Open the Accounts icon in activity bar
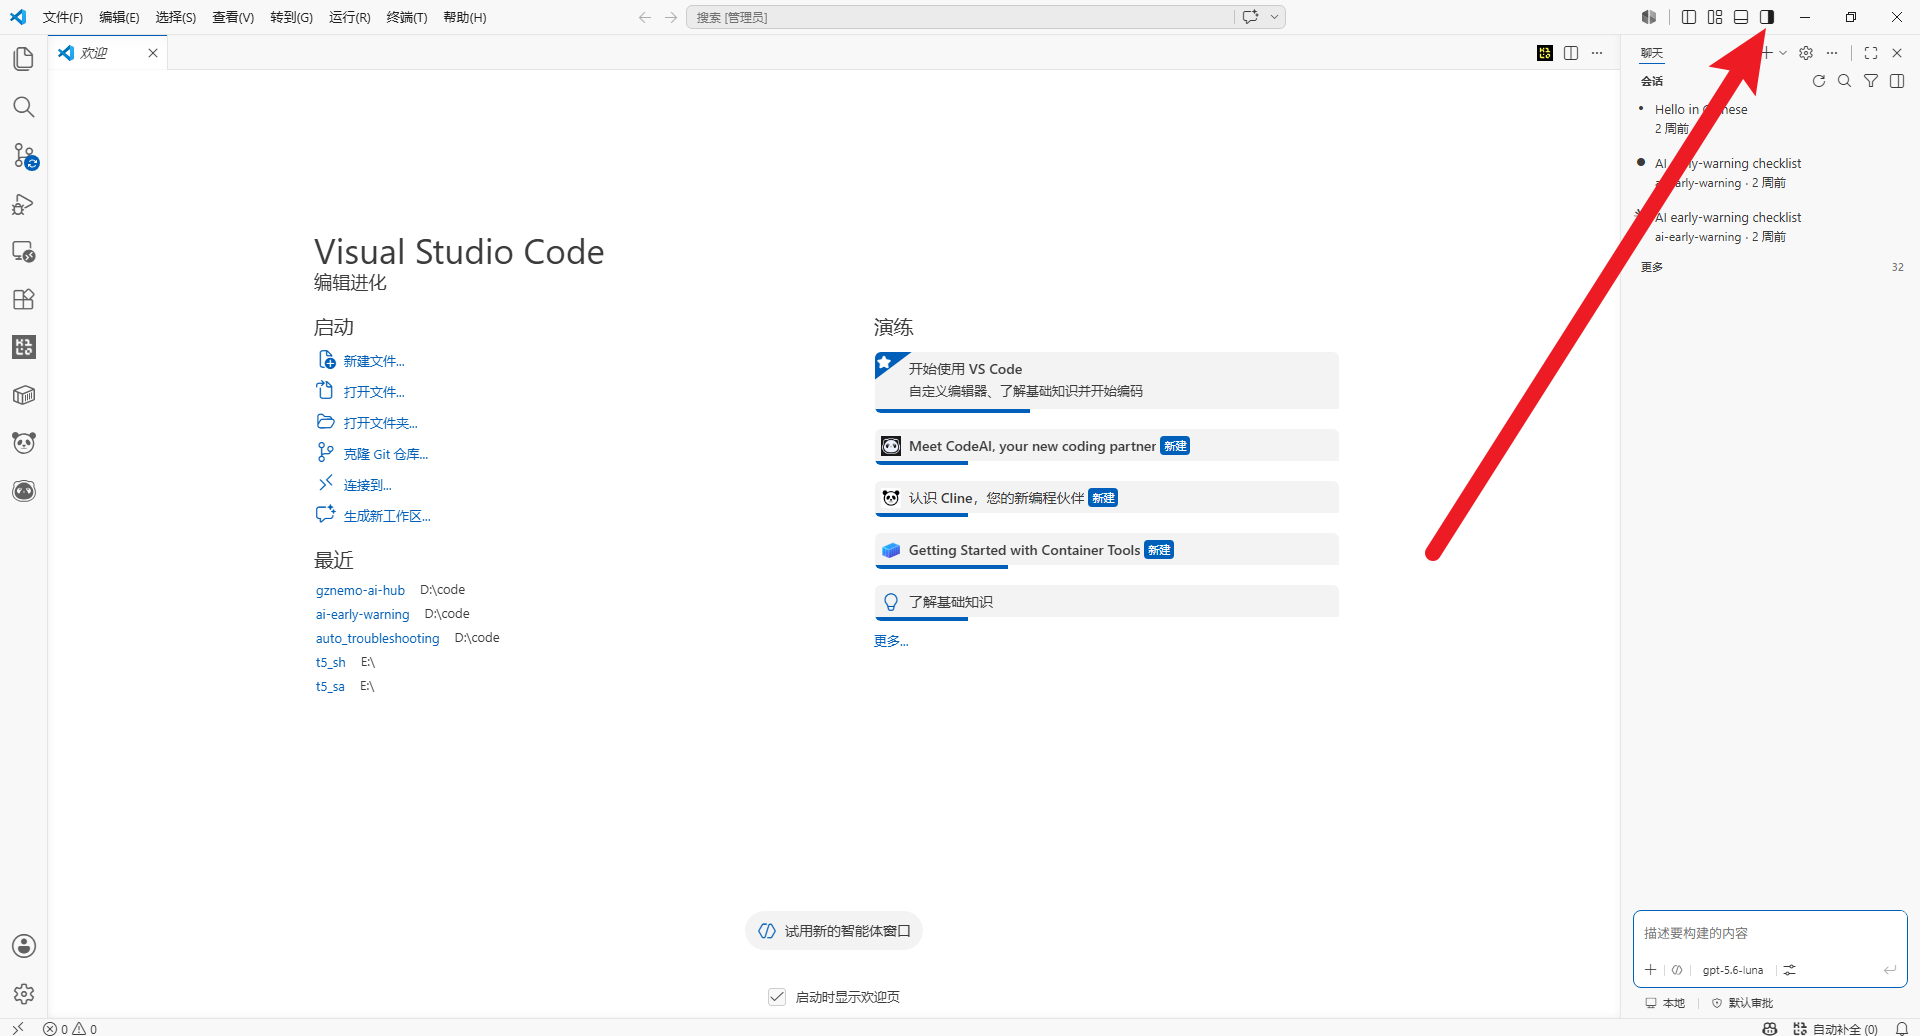Viewport: 1920px width, 1036px height. pos(24,946)
